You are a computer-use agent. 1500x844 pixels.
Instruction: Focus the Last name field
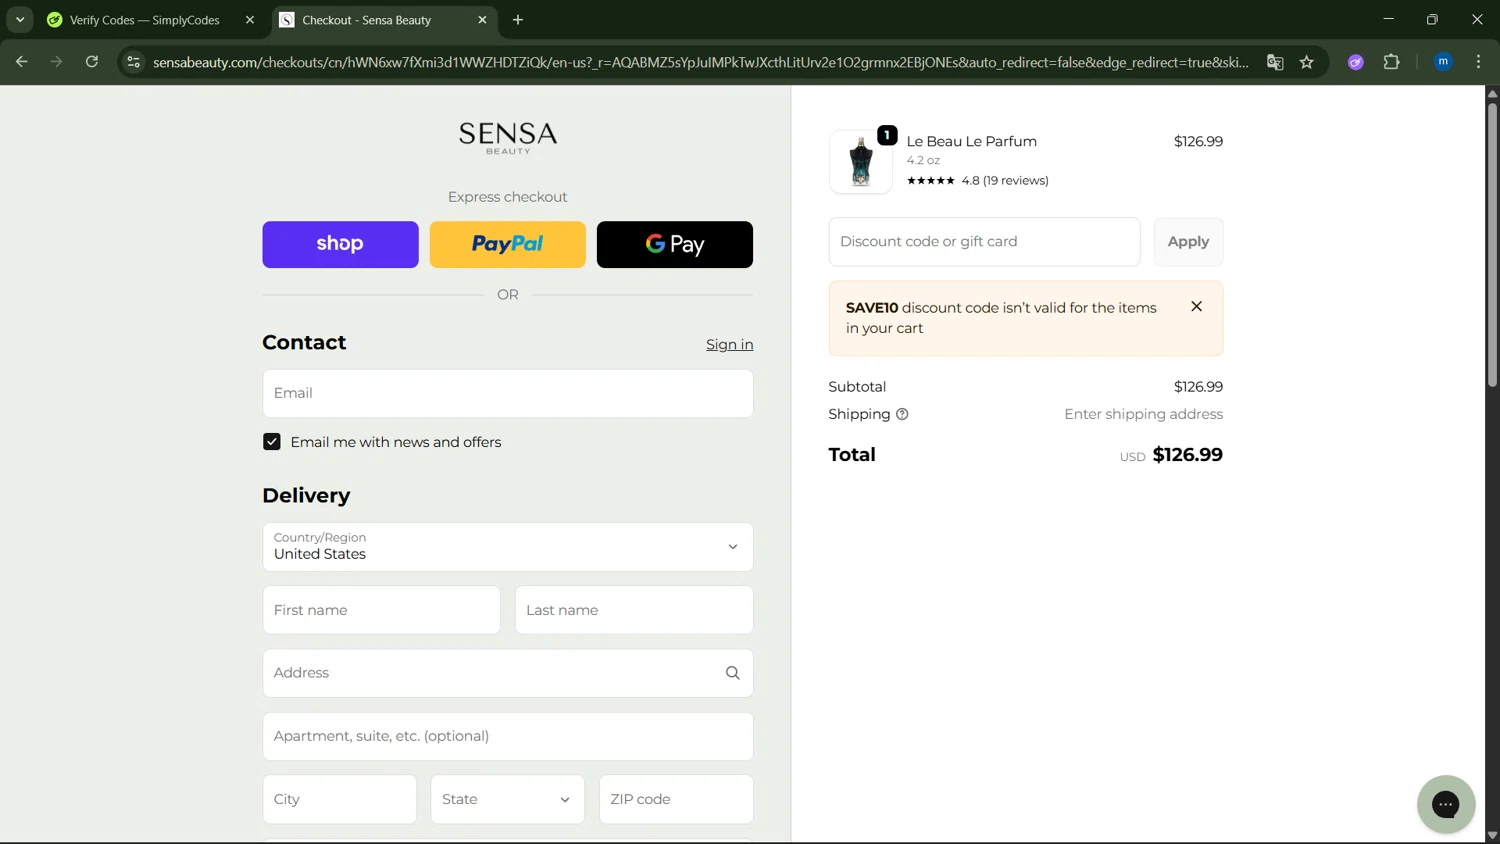point(634,610)
